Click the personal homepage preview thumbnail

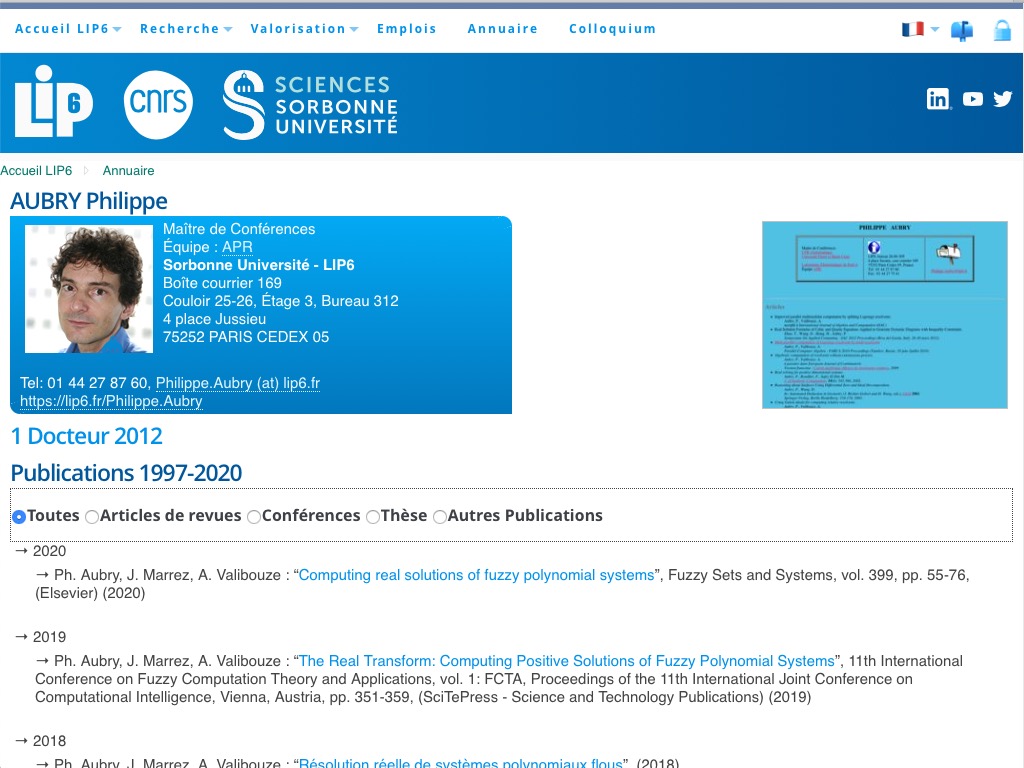click(882, 315)
